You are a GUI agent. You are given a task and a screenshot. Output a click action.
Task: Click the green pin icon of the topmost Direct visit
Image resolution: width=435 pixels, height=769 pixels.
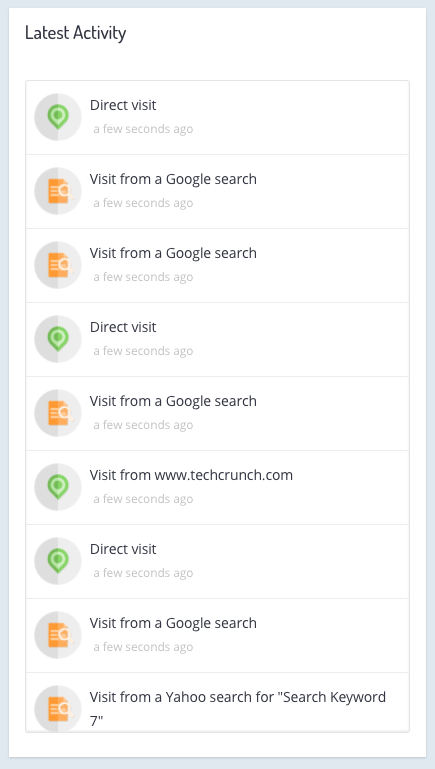(58, 117)
